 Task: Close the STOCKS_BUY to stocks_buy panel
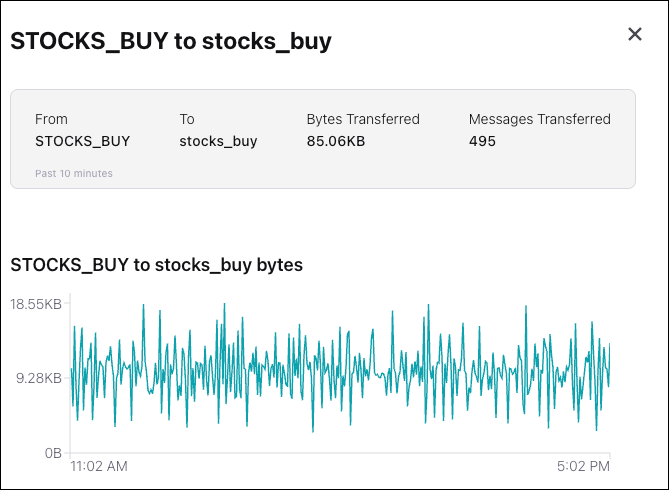[x=634, y=34]
